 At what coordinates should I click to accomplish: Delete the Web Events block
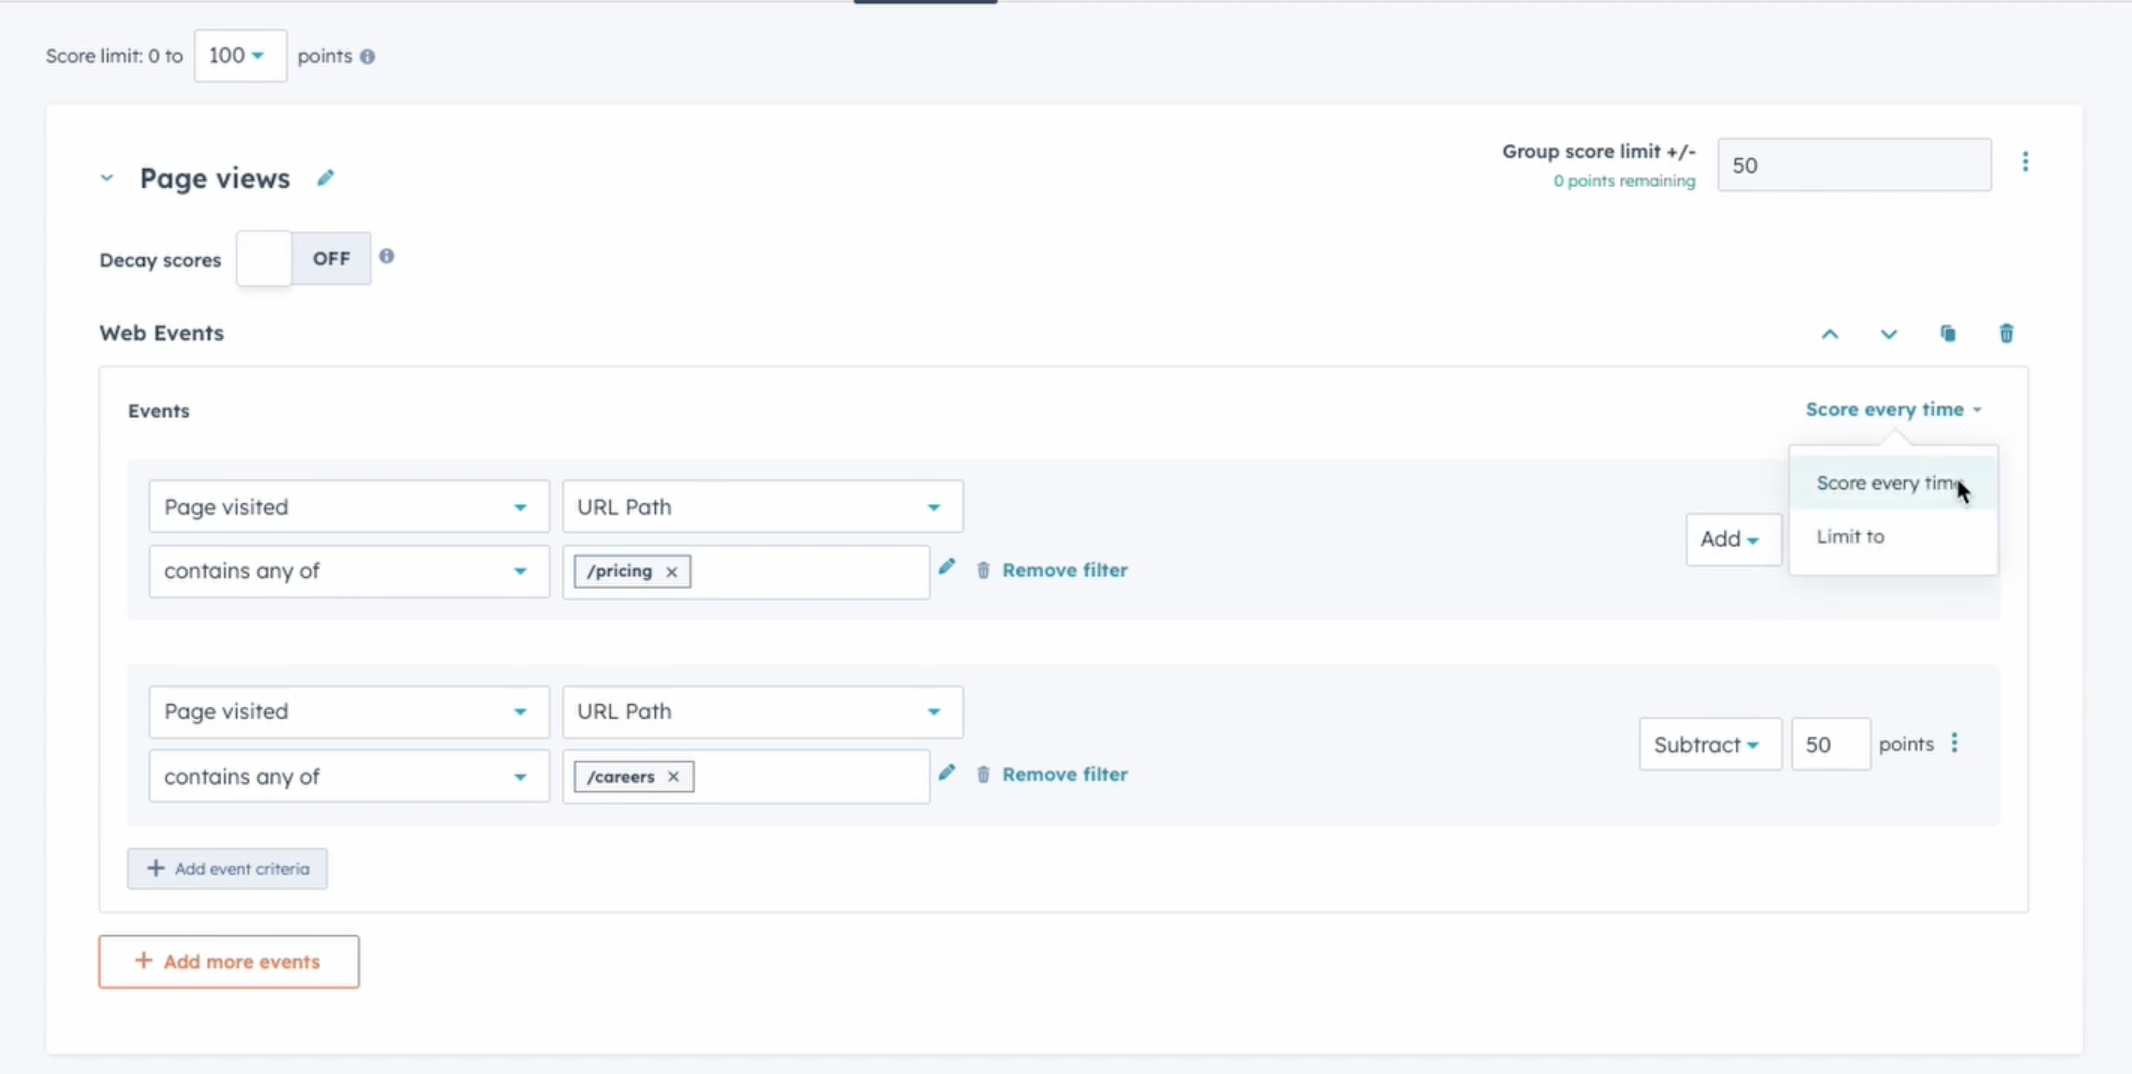(2006, 334)
